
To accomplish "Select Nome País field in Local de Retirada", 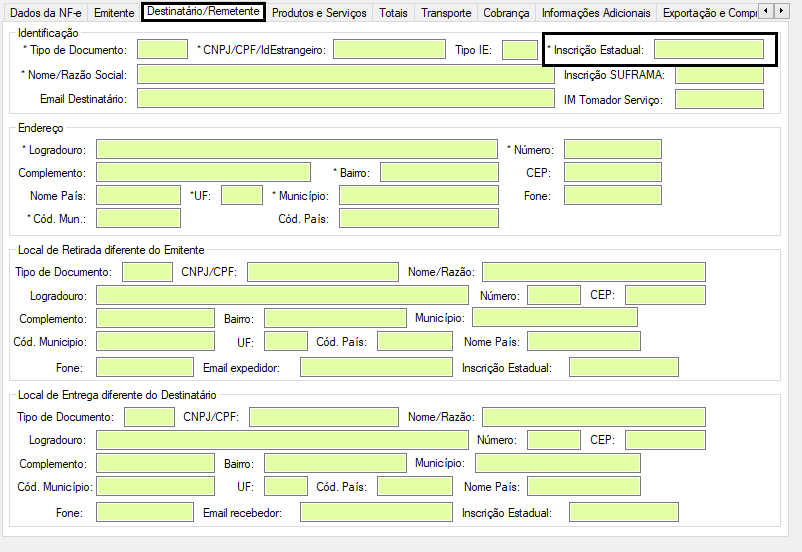I will [x=584, y=341].
